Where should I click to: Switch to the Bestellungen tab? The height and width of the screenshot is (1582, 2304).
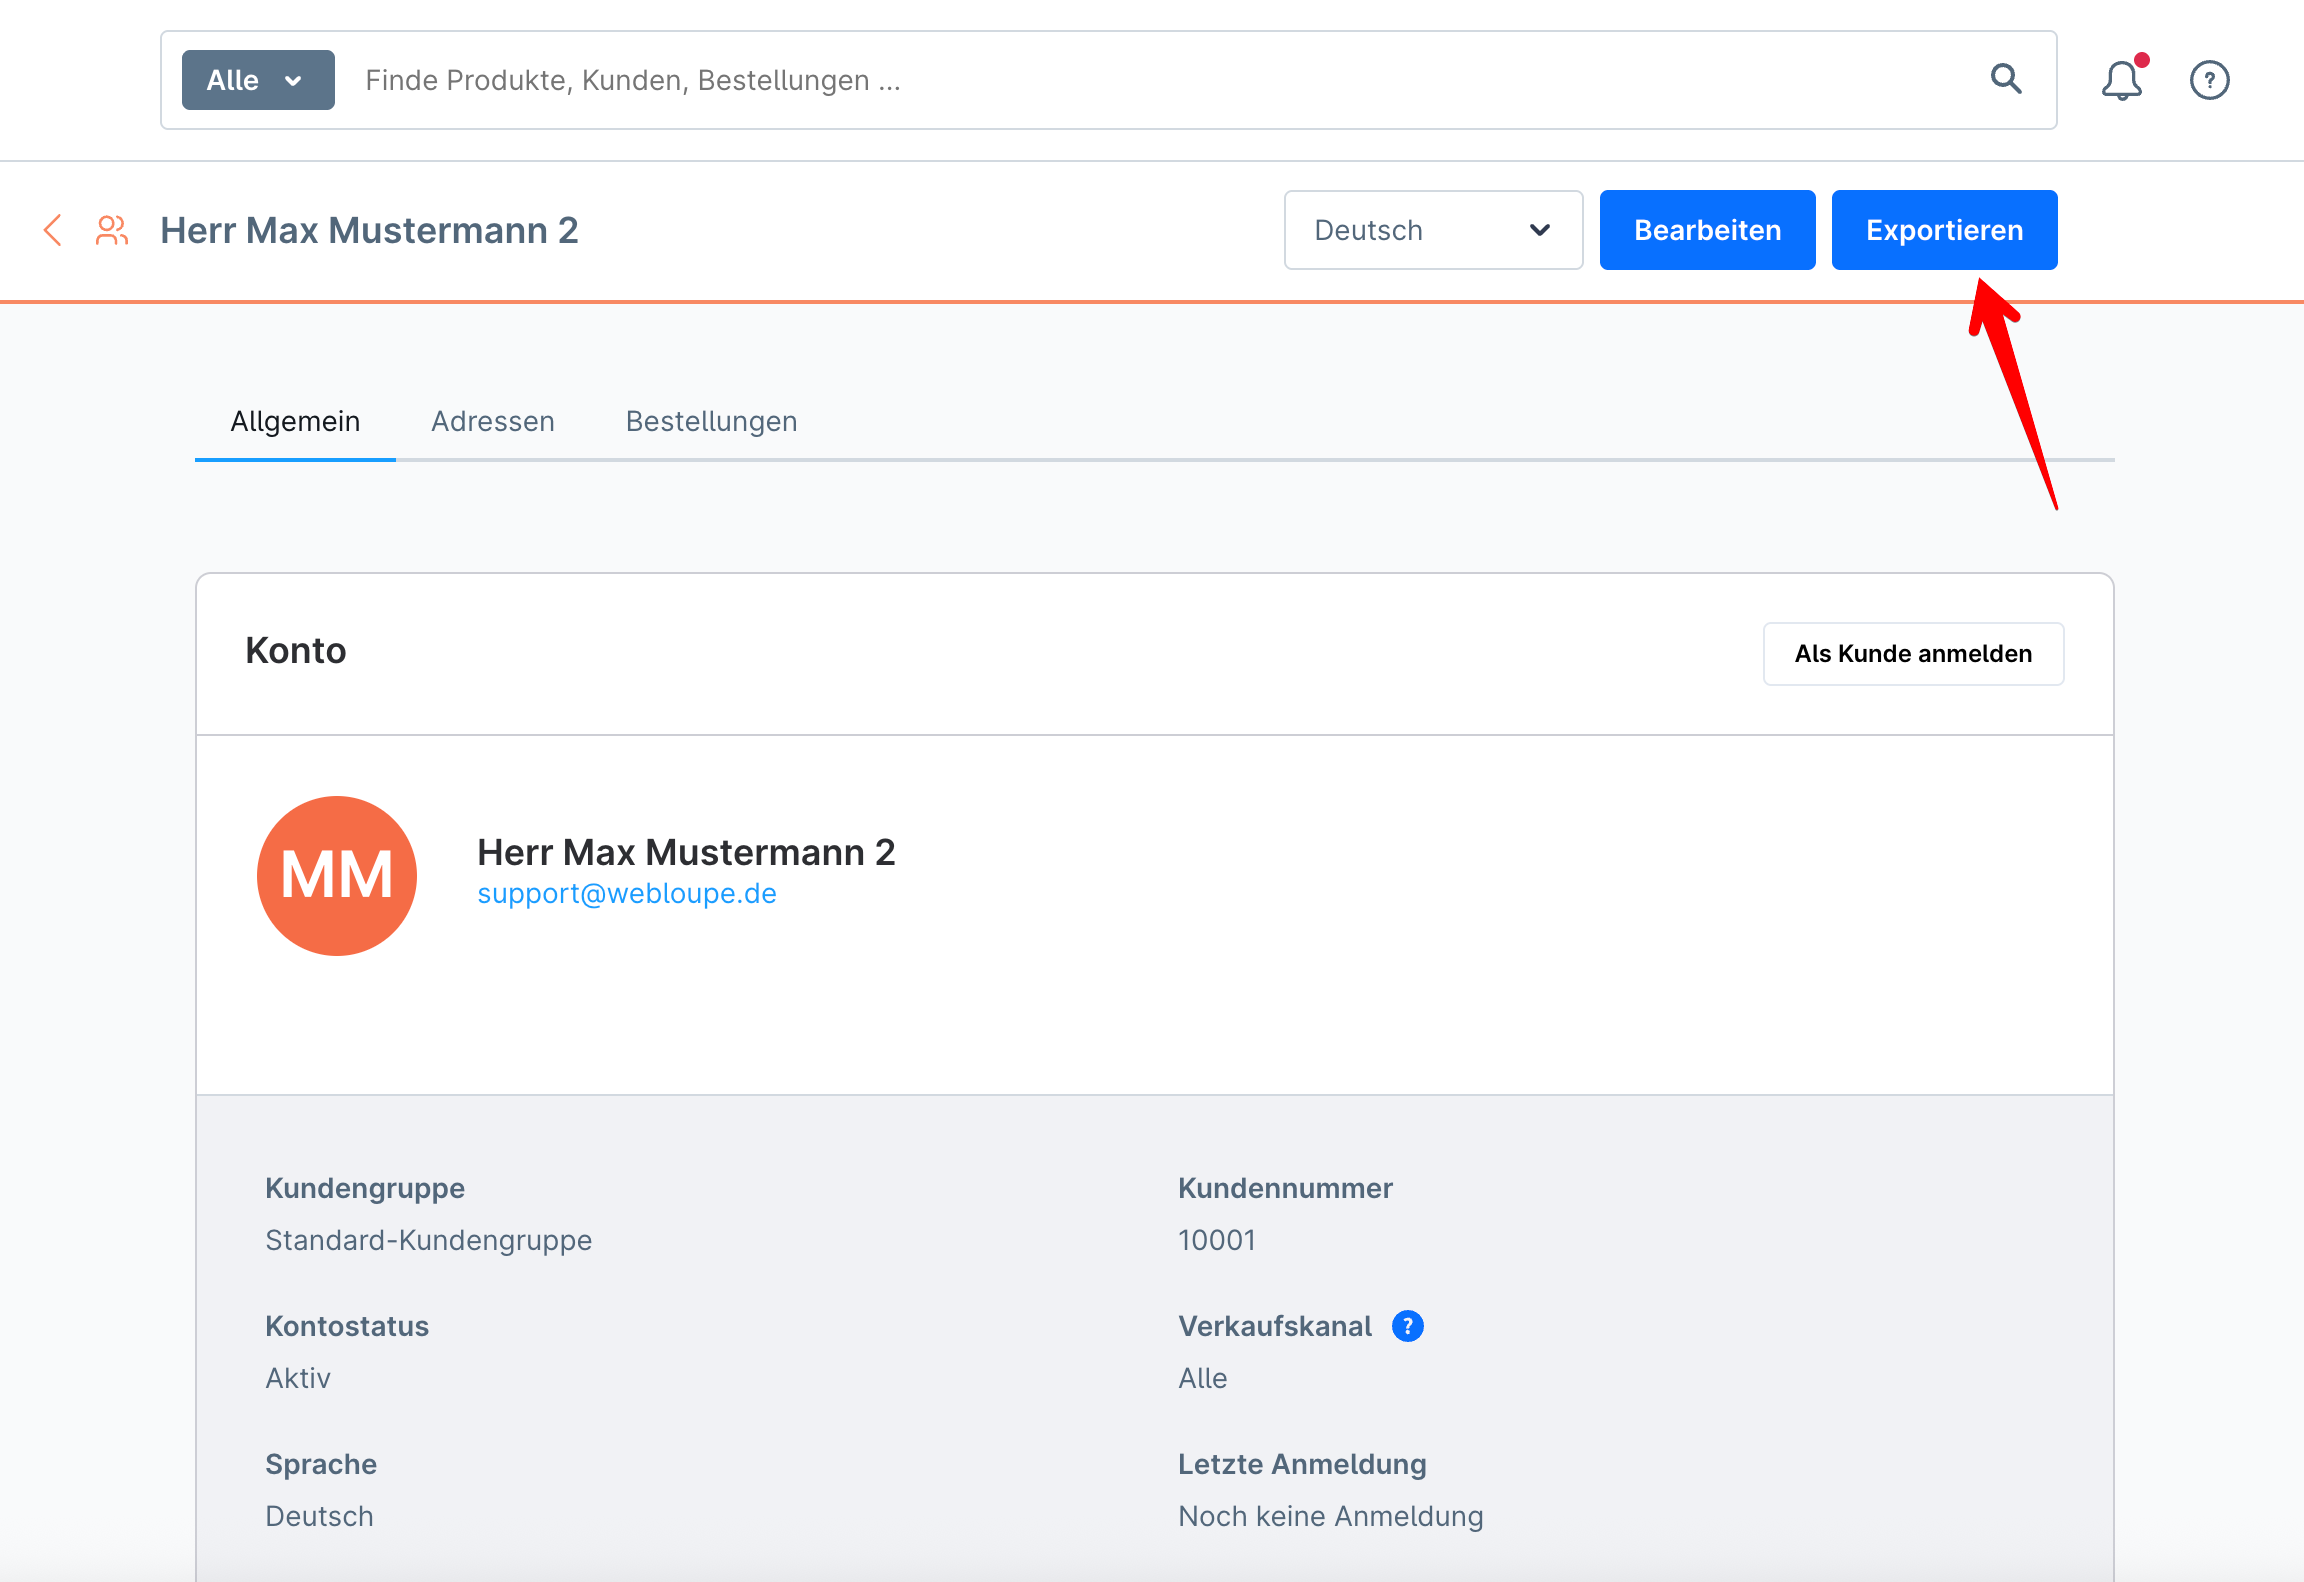point(711,421)
